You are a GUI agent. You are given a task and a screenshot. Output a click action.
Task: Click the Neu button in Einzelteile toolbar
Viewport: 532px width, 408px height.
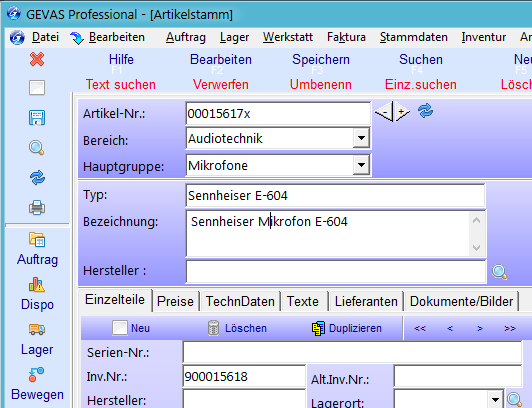(131, 328)
